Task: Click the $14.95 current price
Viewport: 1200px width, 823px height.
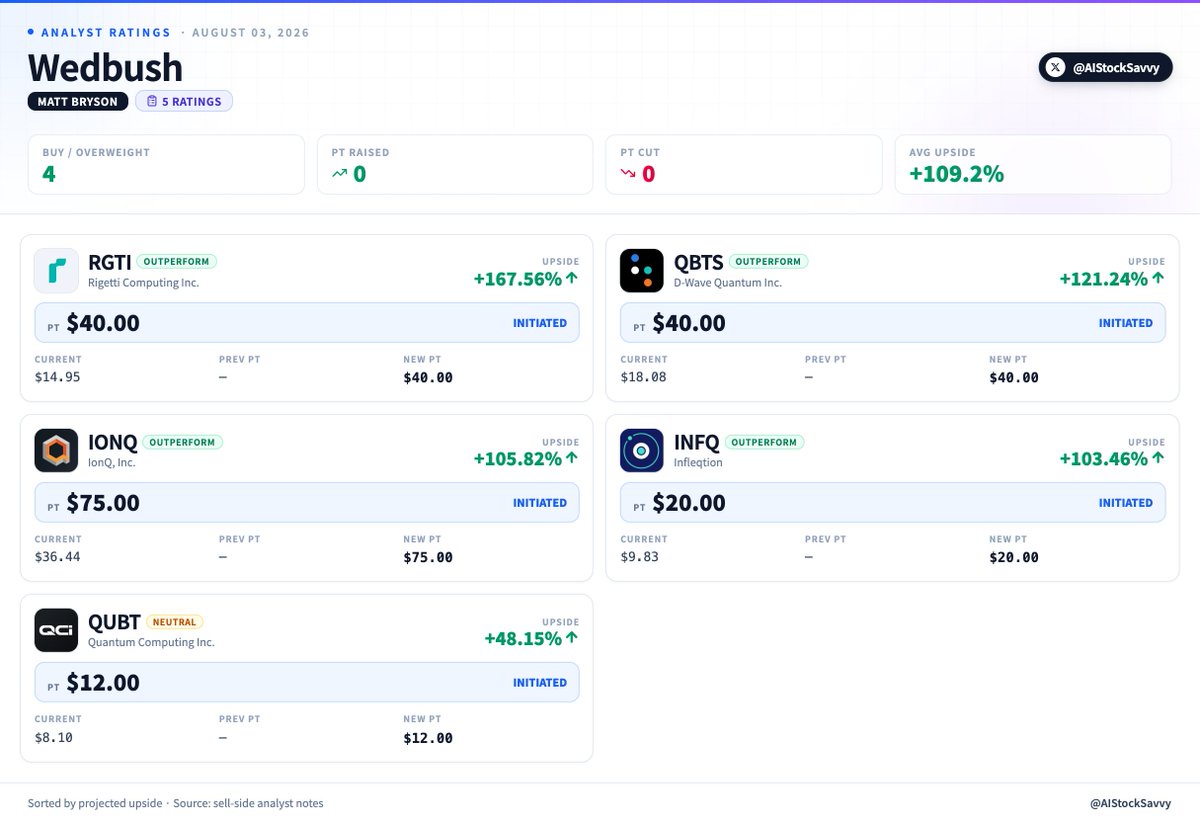Action: tap(58, 378)
